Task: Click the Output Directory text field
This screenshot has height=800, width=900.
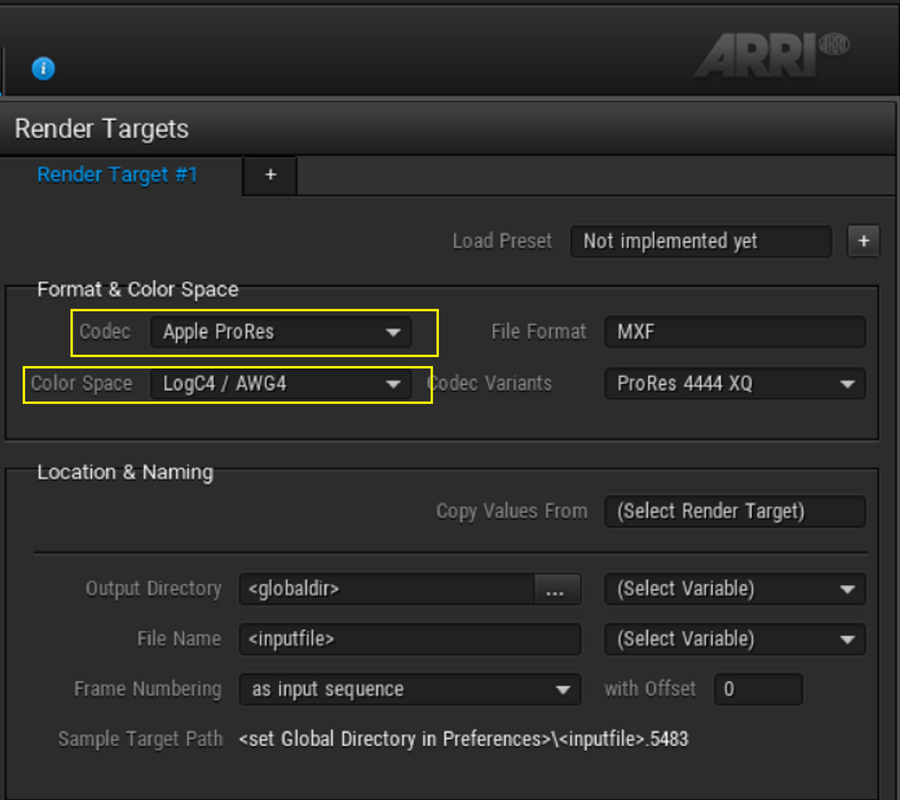Action: tap(387, 589)
